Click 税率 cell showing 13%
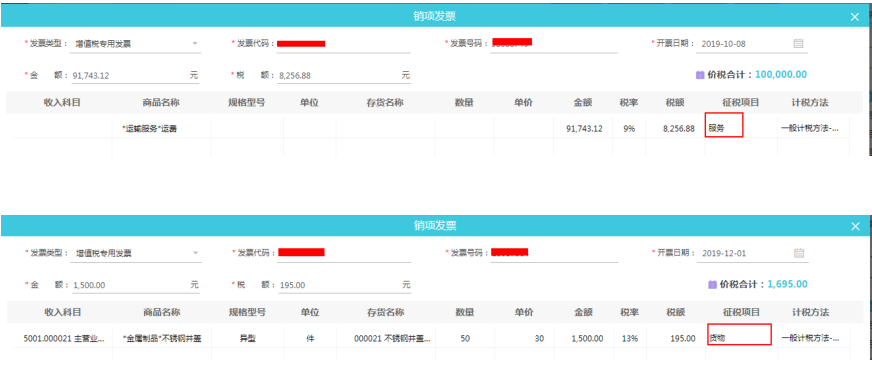The image size is (872, 374). (629, 338)
